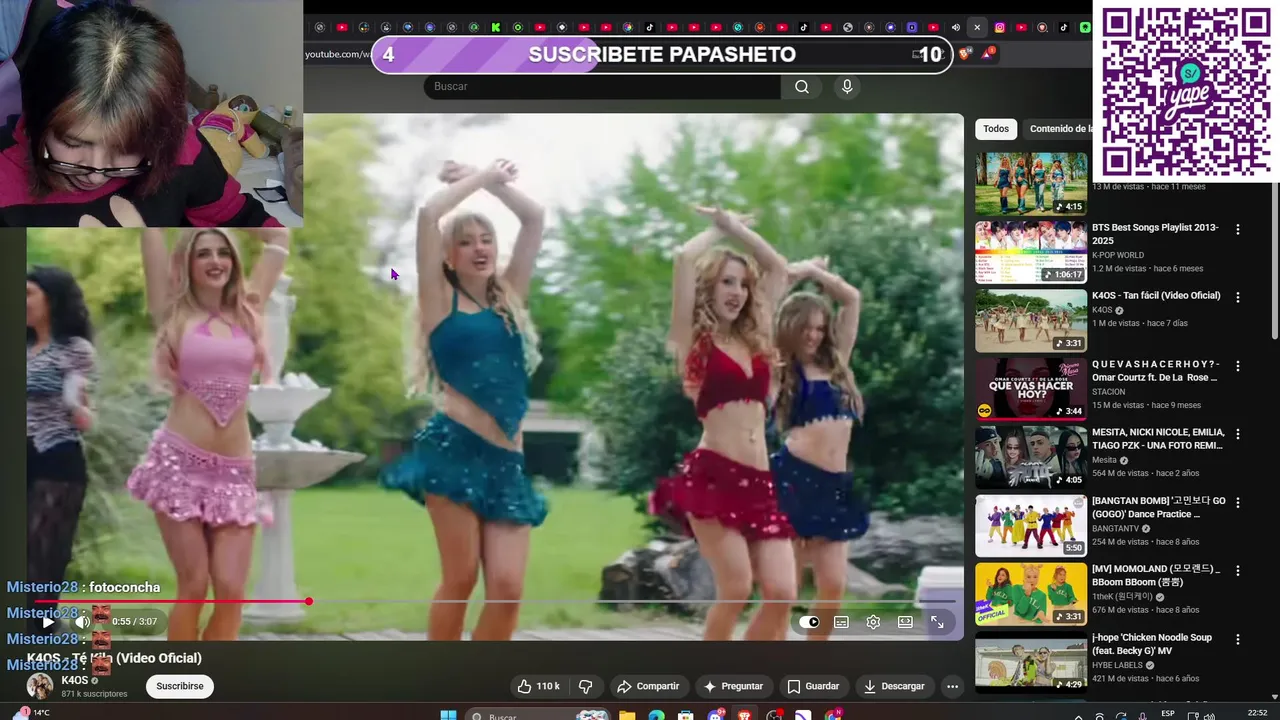Open j-hope Chicken Noodle Soup thumbnail
The width and height of the screenshot is (1280, 720).
[1031, 661]
